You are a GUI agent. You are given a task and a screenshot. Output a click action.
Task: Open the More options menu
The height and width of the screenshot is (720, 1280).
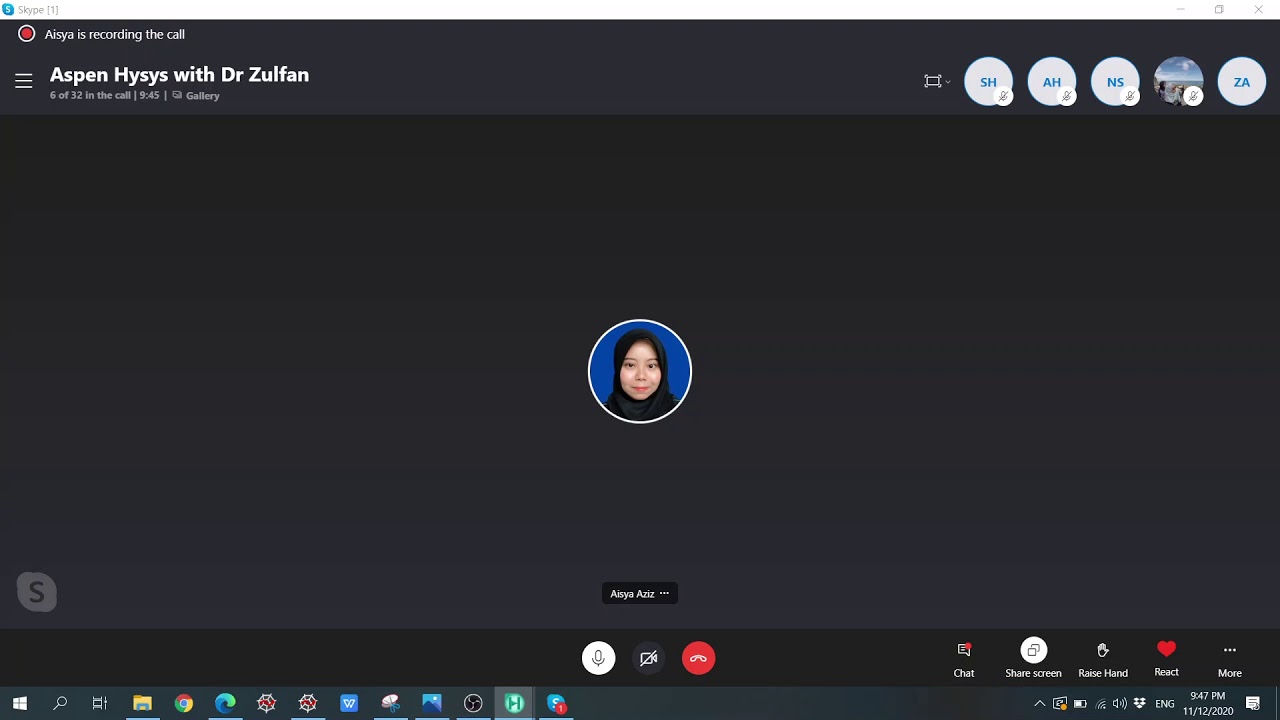pyautogui.click(x=1230, y=660)
